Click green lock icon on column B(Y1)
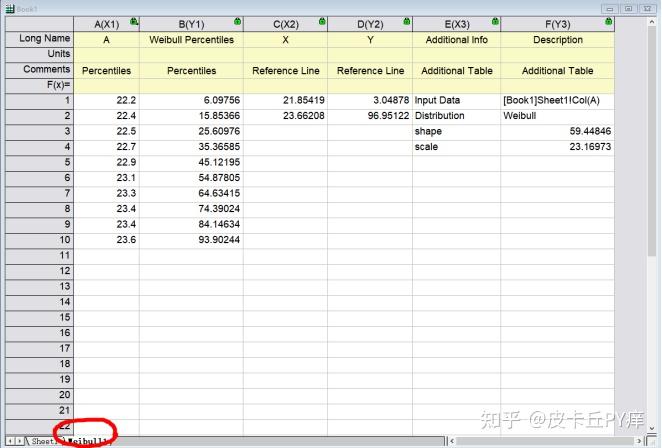 tap(237, 21)
